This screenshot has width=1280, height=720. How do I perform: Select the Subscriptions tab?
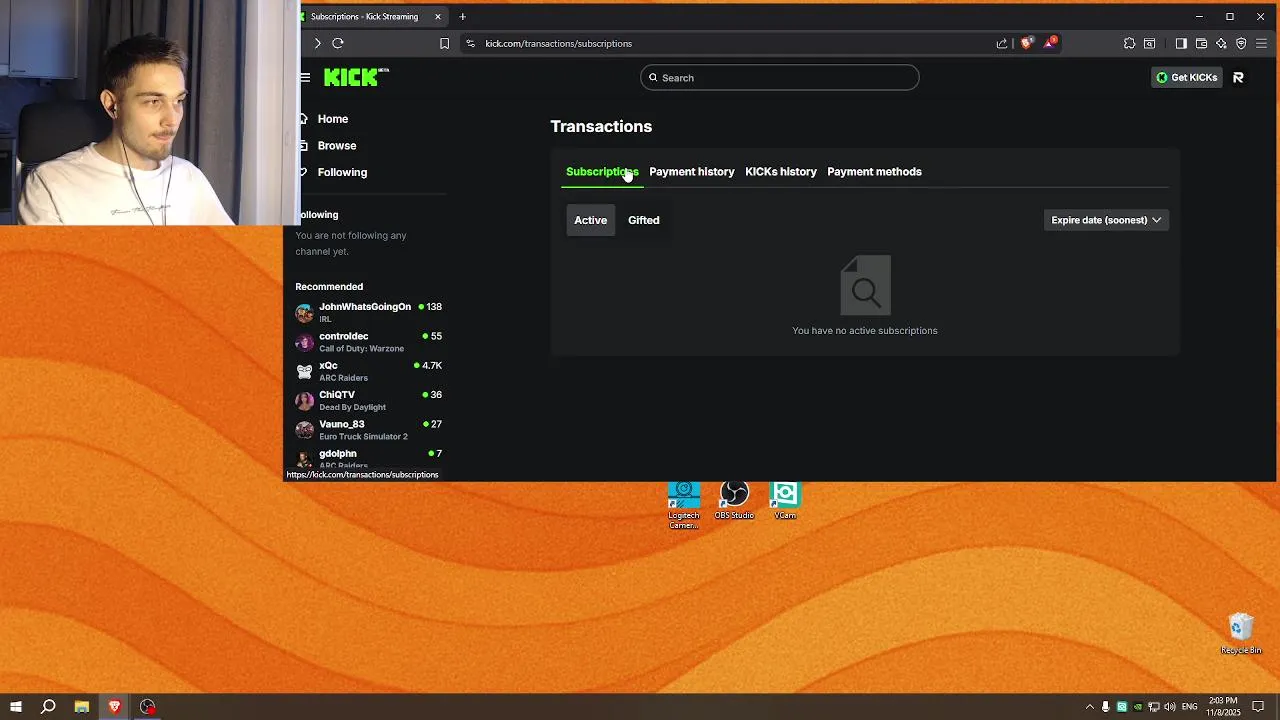tap(602, 172)
